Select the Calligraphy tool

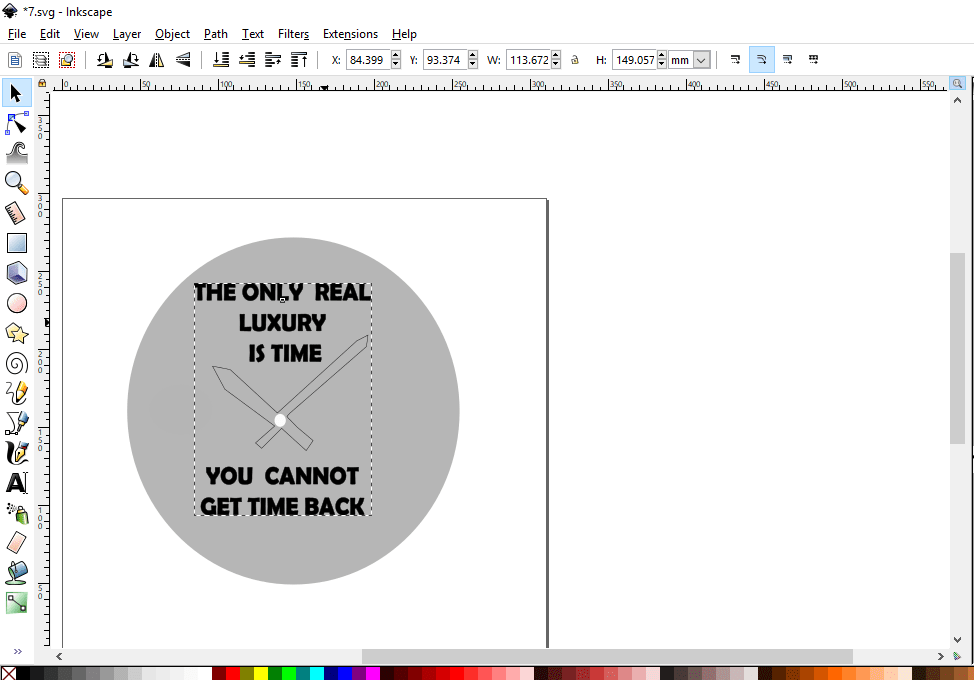17,453
